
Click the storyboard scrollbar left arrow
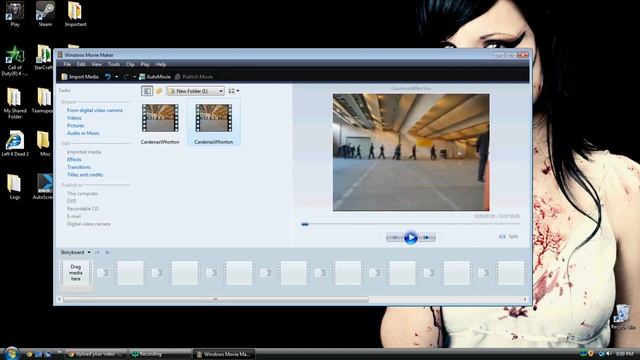pyautogui.click(x=60, y=299)
